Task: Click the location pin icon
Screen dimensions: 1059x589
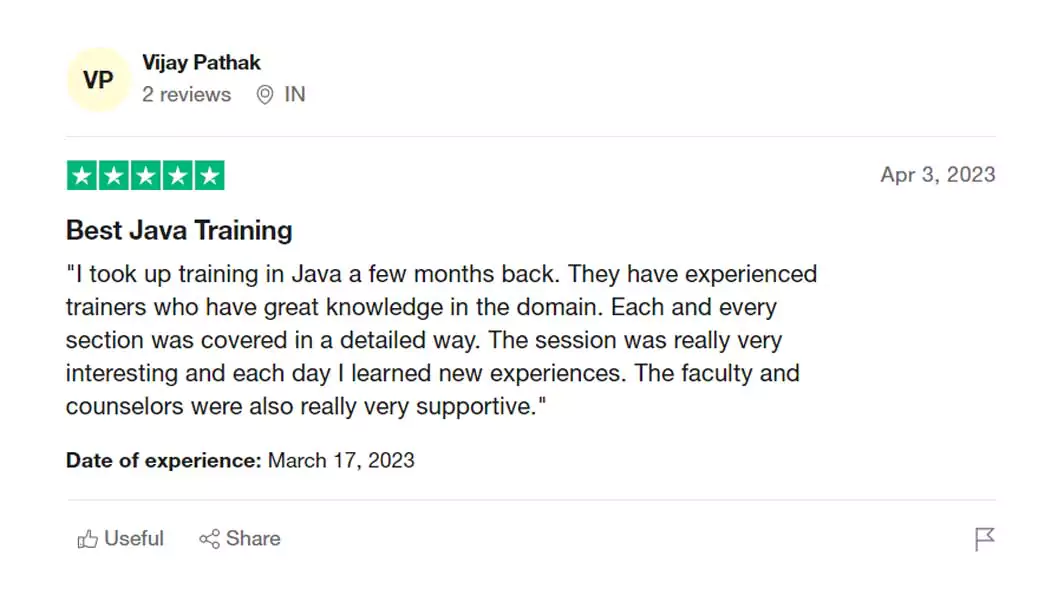Action: (265, 95)
